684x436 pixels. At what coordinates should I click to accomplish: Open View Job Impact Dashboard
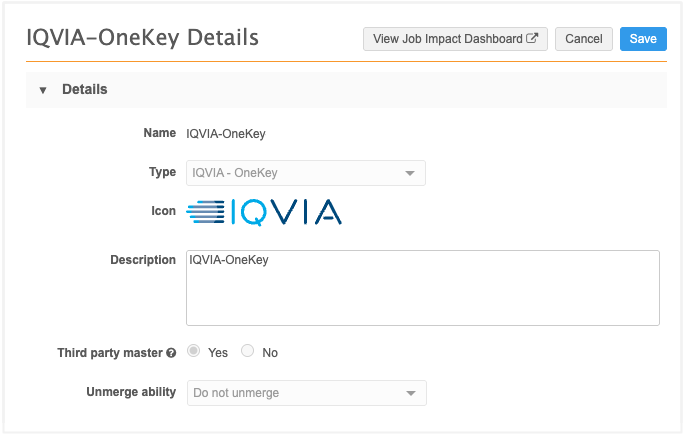pos(454,39)
